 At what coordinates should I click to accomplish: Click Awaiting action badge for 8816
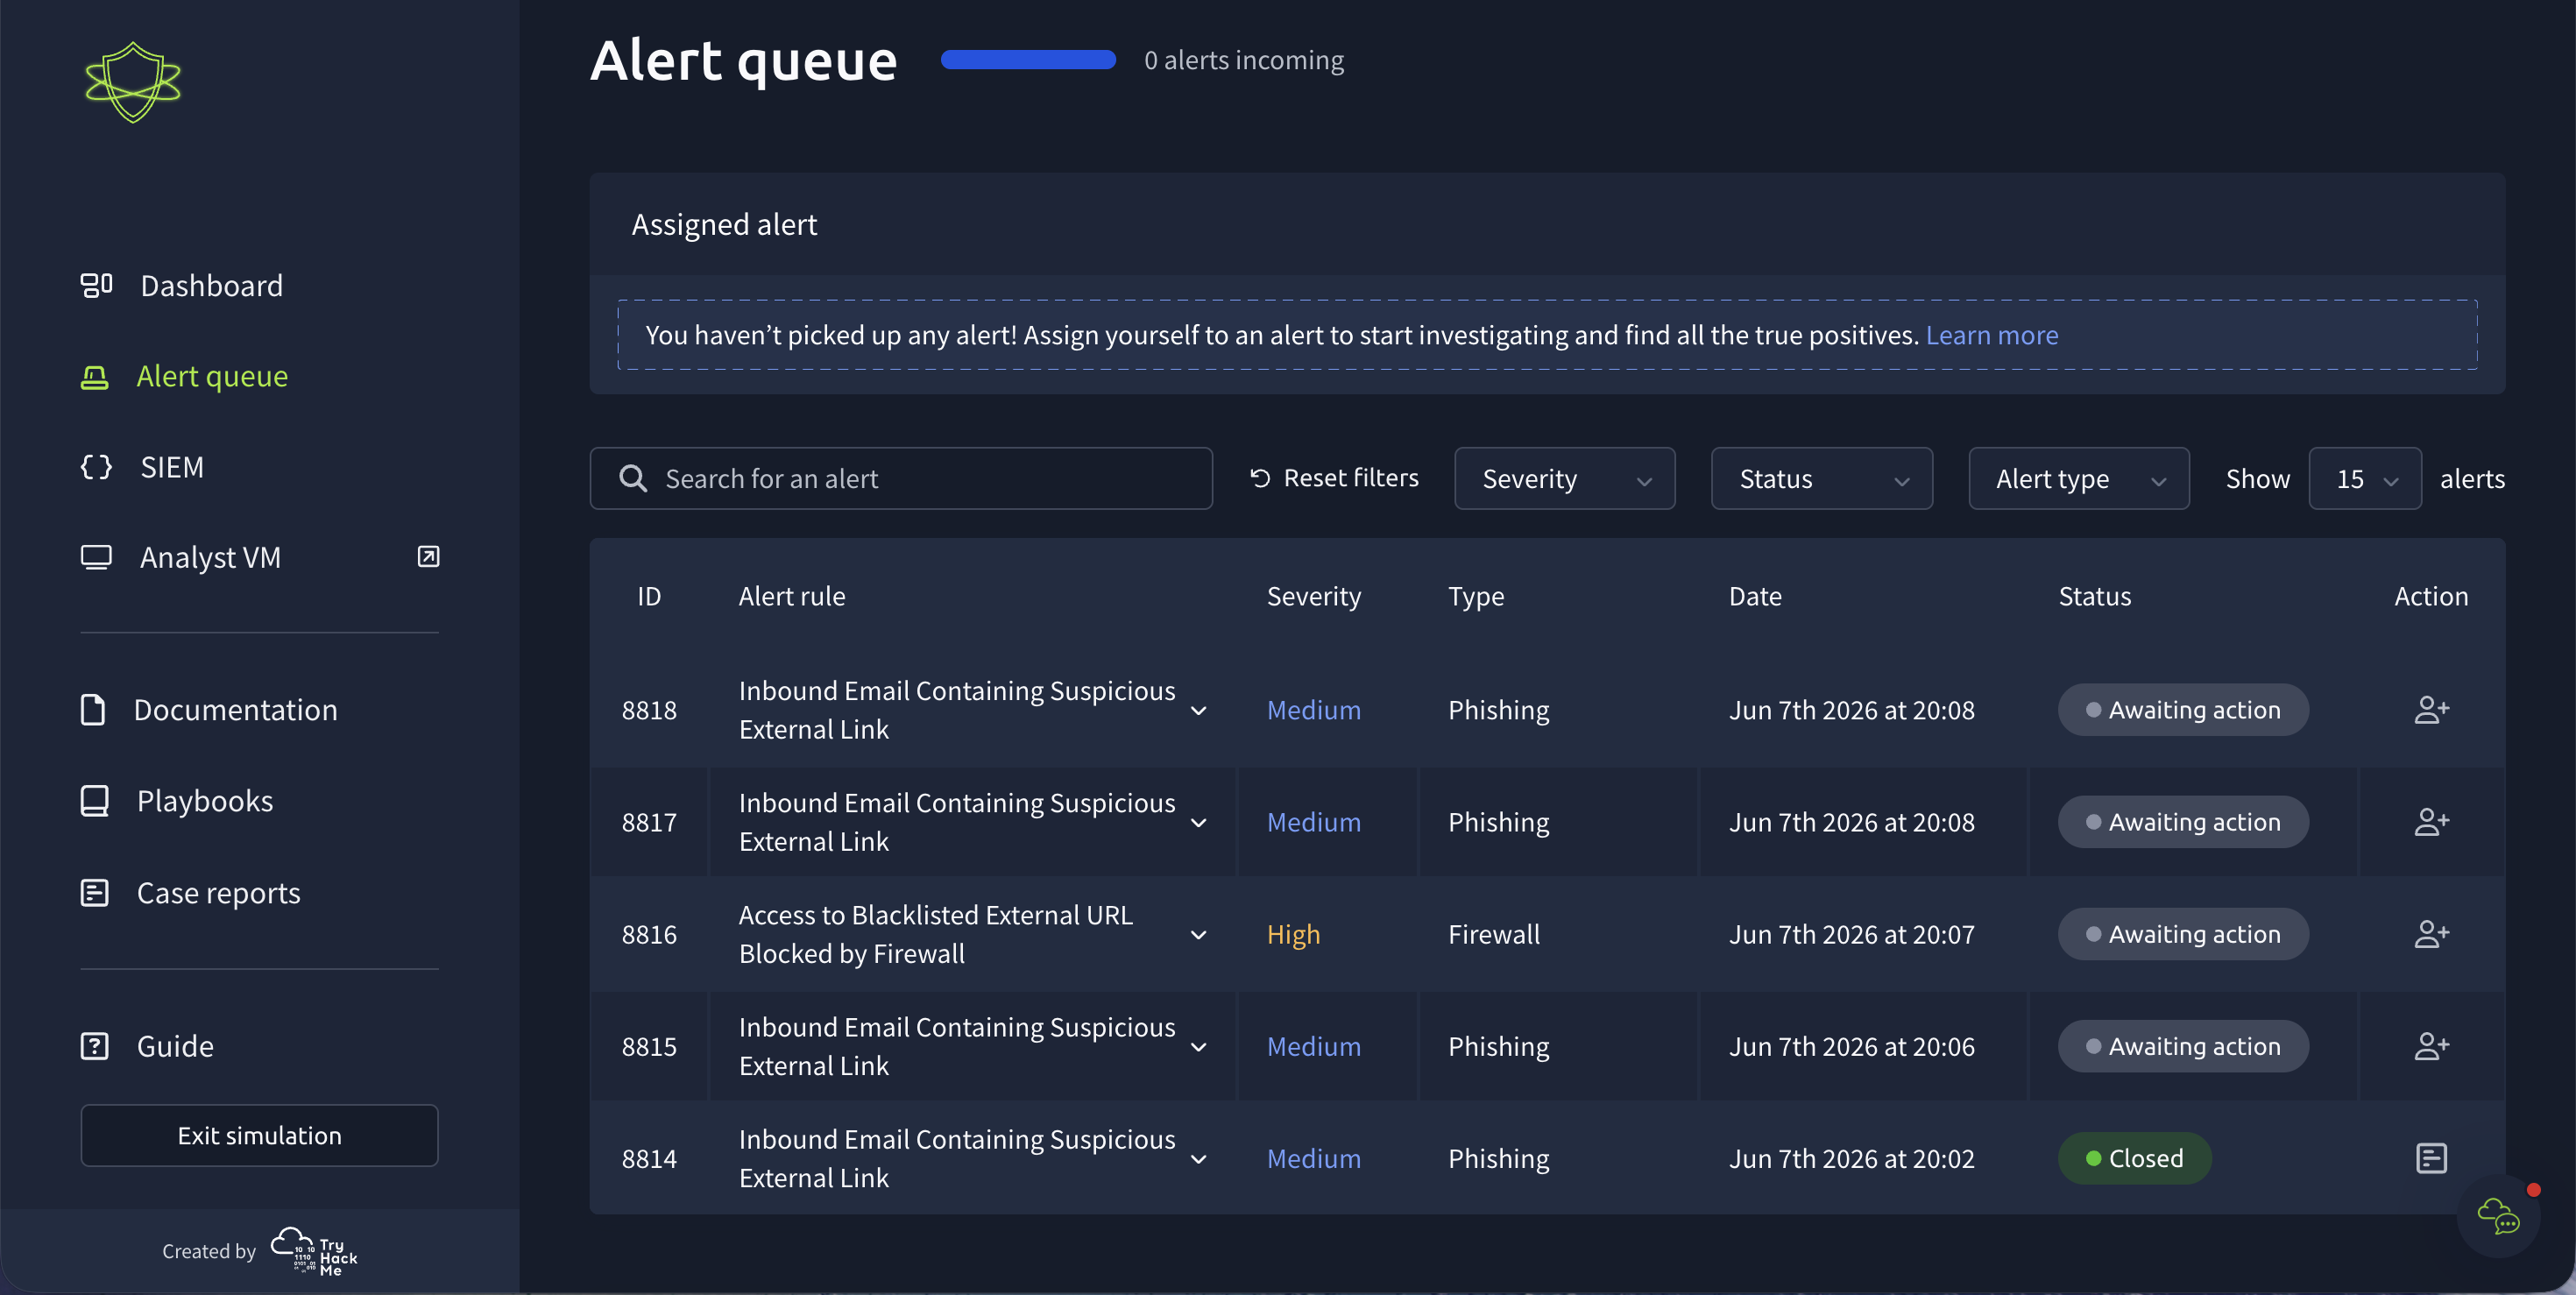point(2183,934)
